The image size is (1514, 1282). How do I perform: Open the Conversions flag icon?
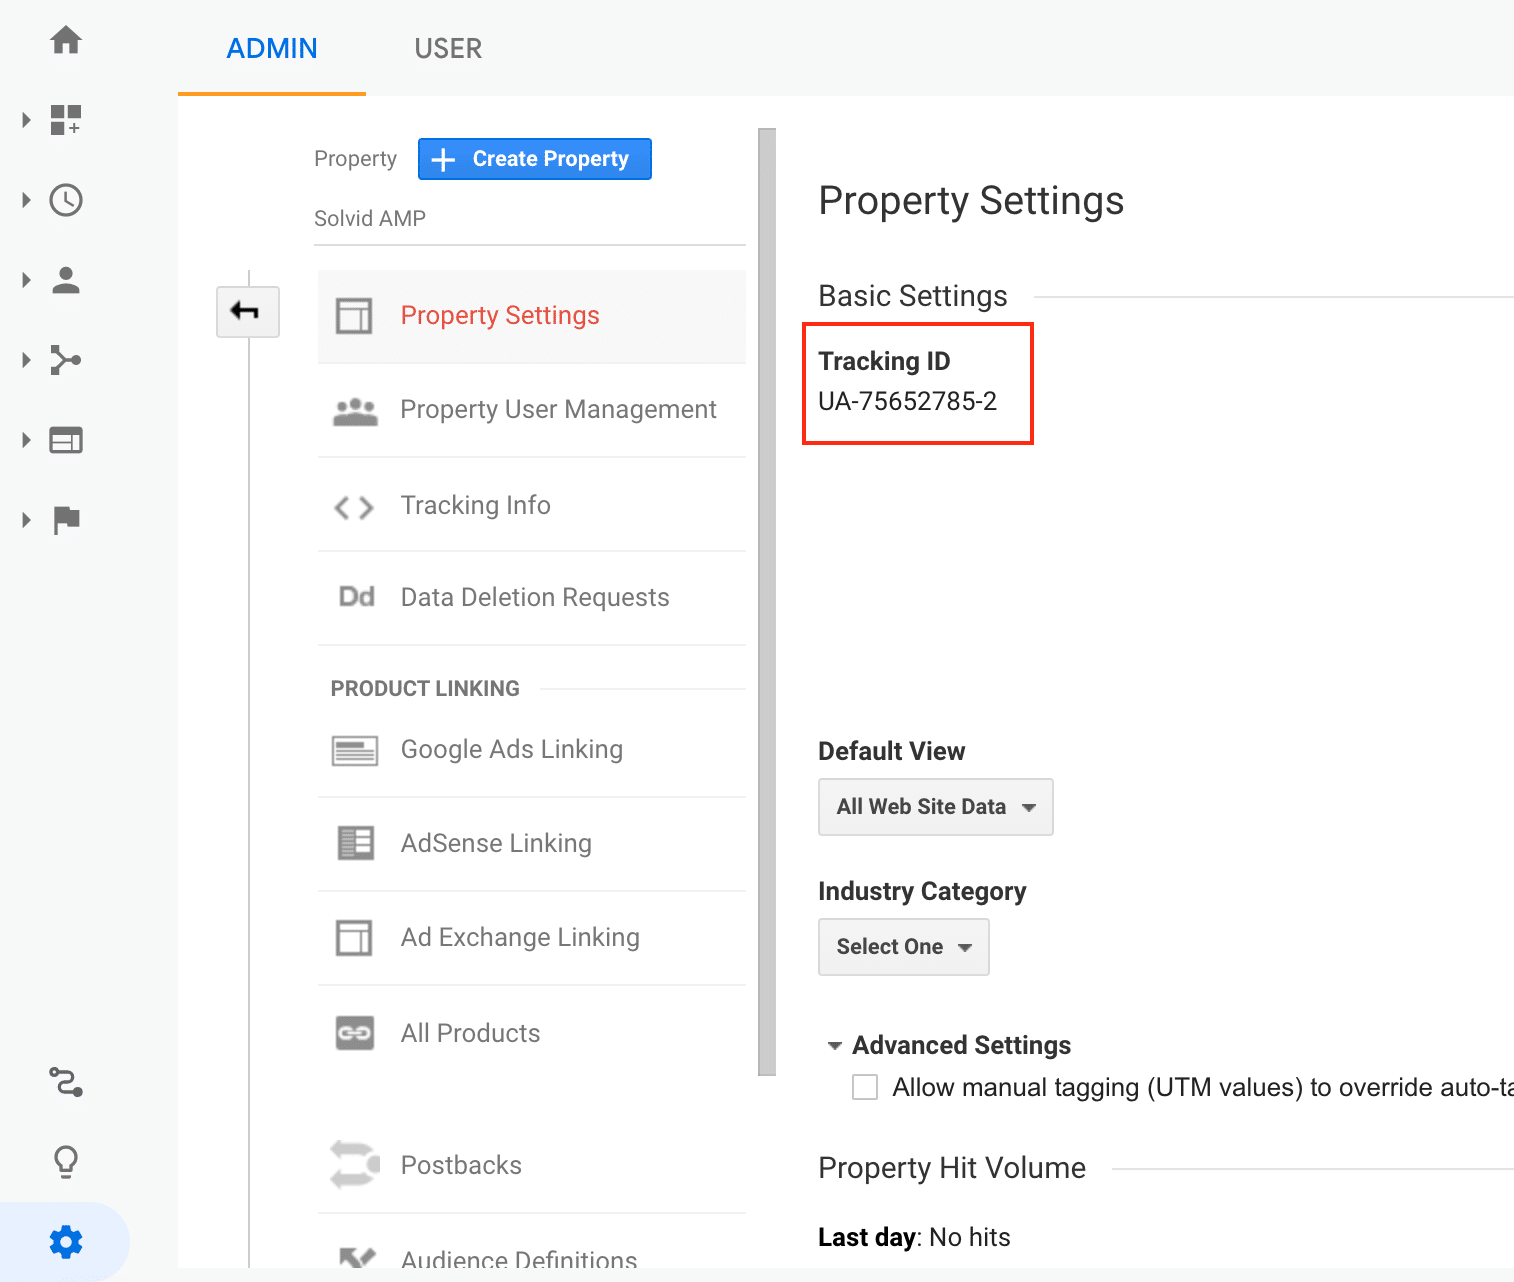pos(66,520)
